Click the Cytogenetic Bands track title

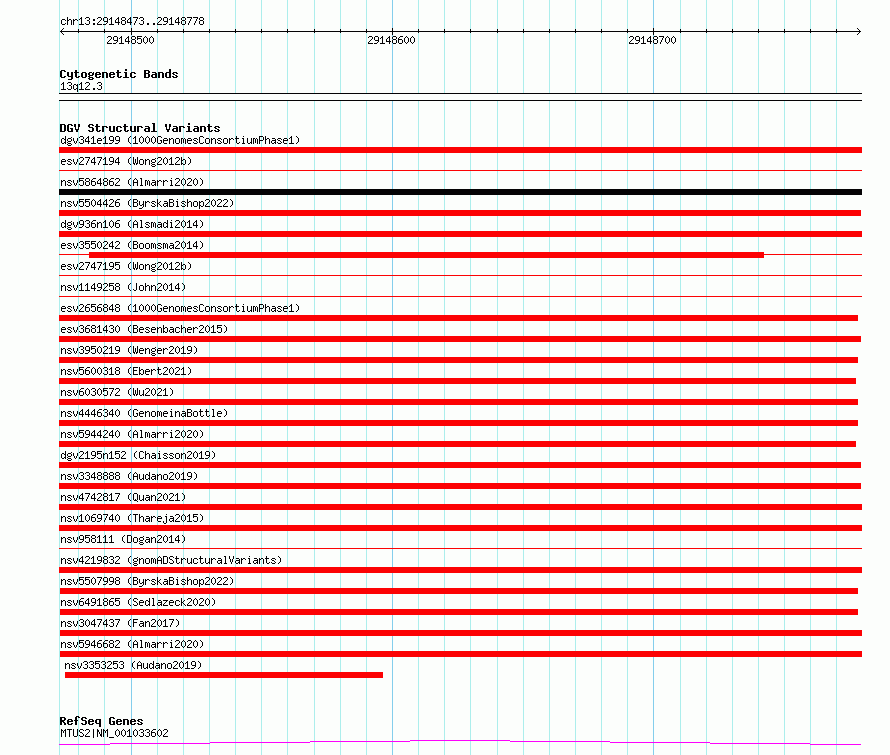(119, 74)
